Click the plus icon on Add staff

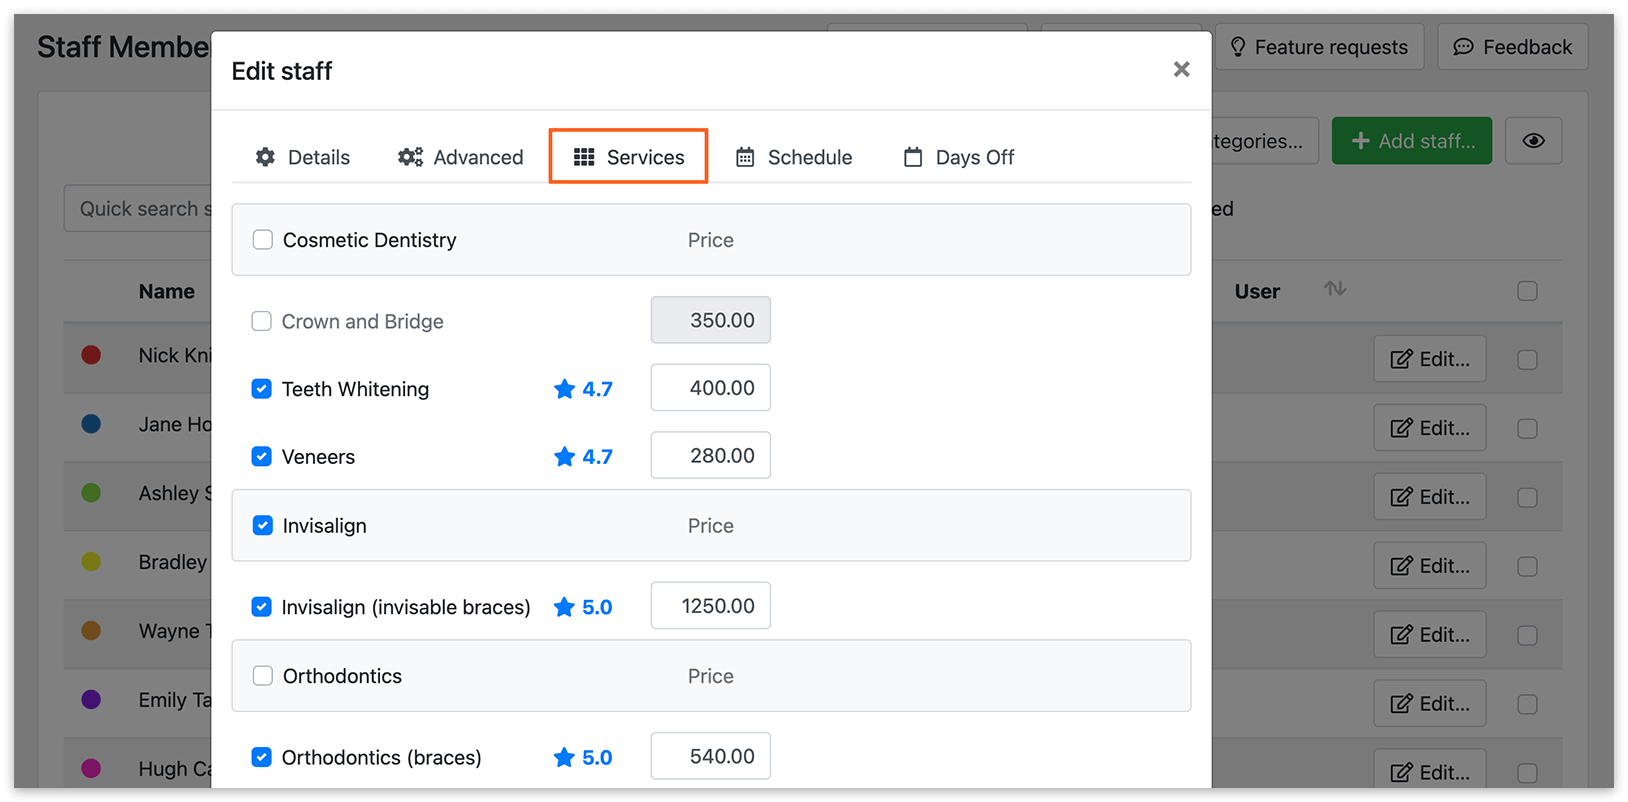coord(1360,141)
